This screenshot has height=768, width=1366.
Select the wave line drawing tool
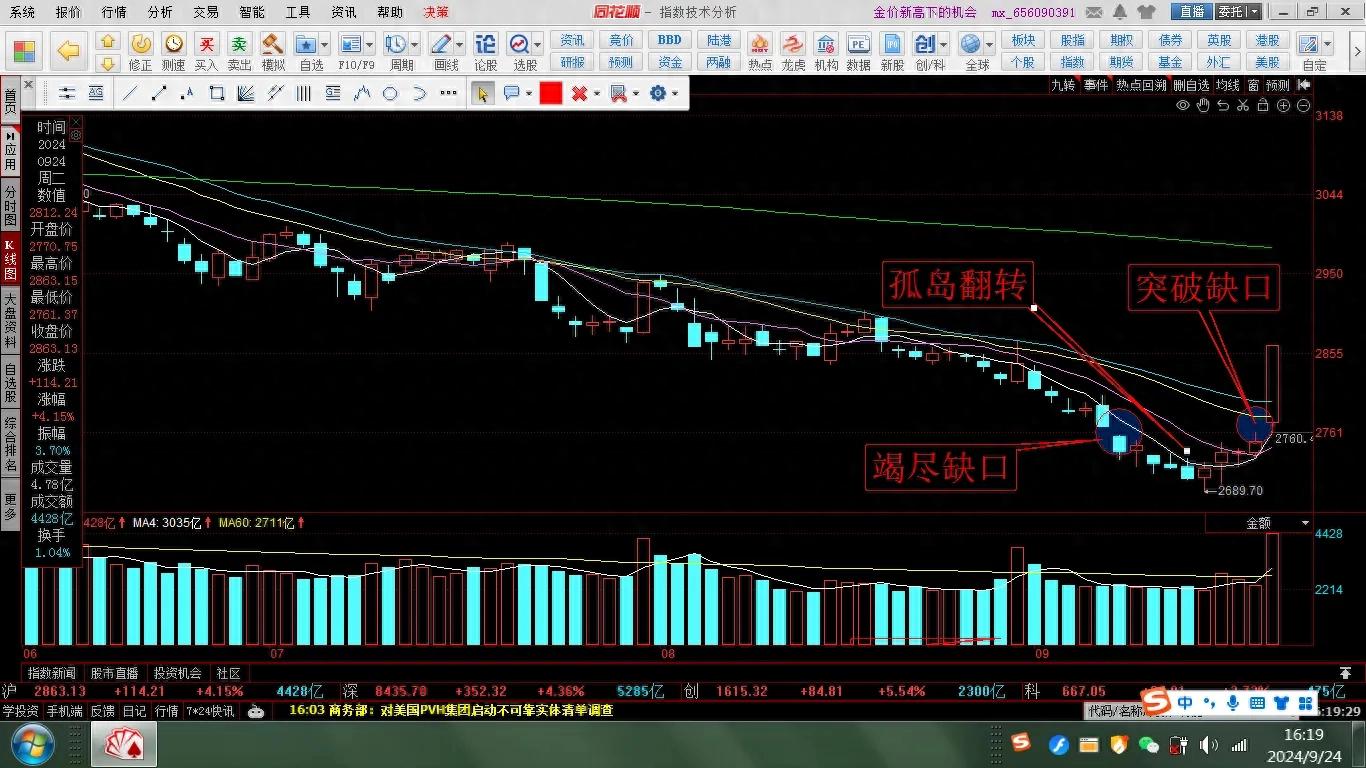[x=362, y=94]
